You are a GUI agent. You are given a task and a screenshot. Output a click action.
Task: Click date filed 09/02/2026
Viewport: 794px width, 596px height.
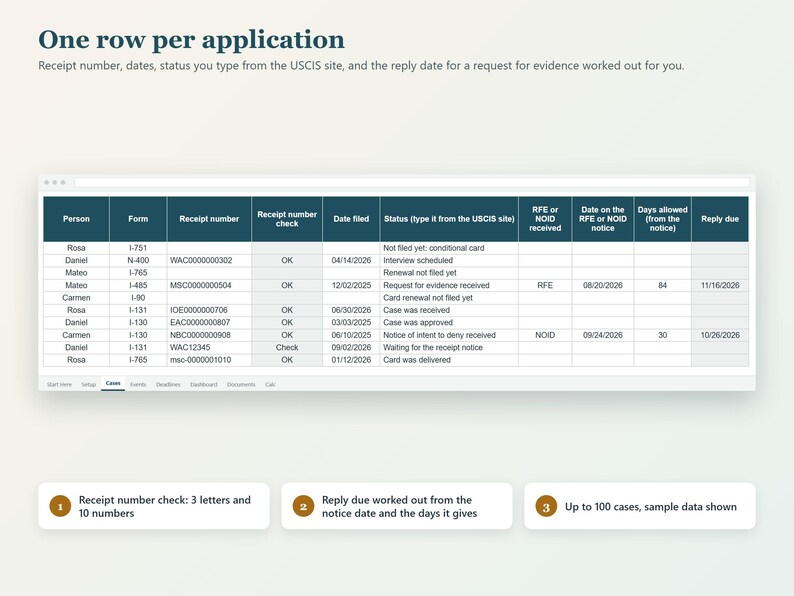pyautogui.click(x=351, y=347)
